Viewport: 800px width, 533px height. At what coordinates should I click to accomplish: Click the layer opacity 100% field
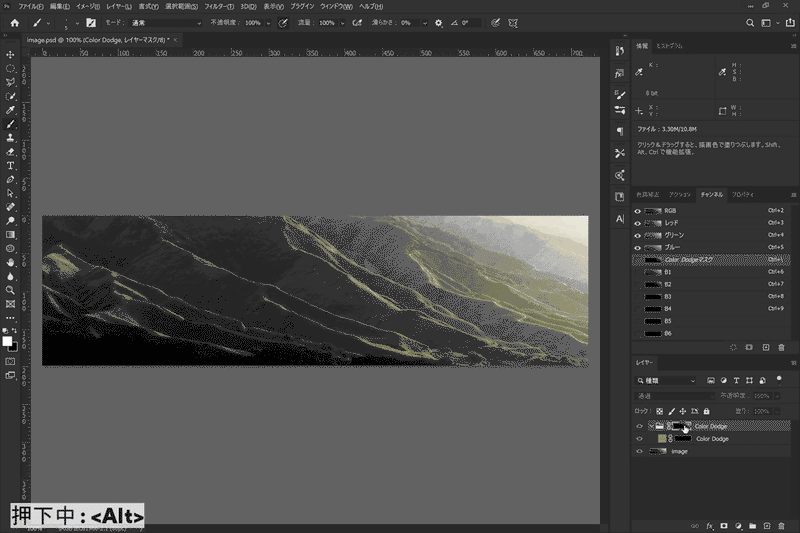[762, 396]
